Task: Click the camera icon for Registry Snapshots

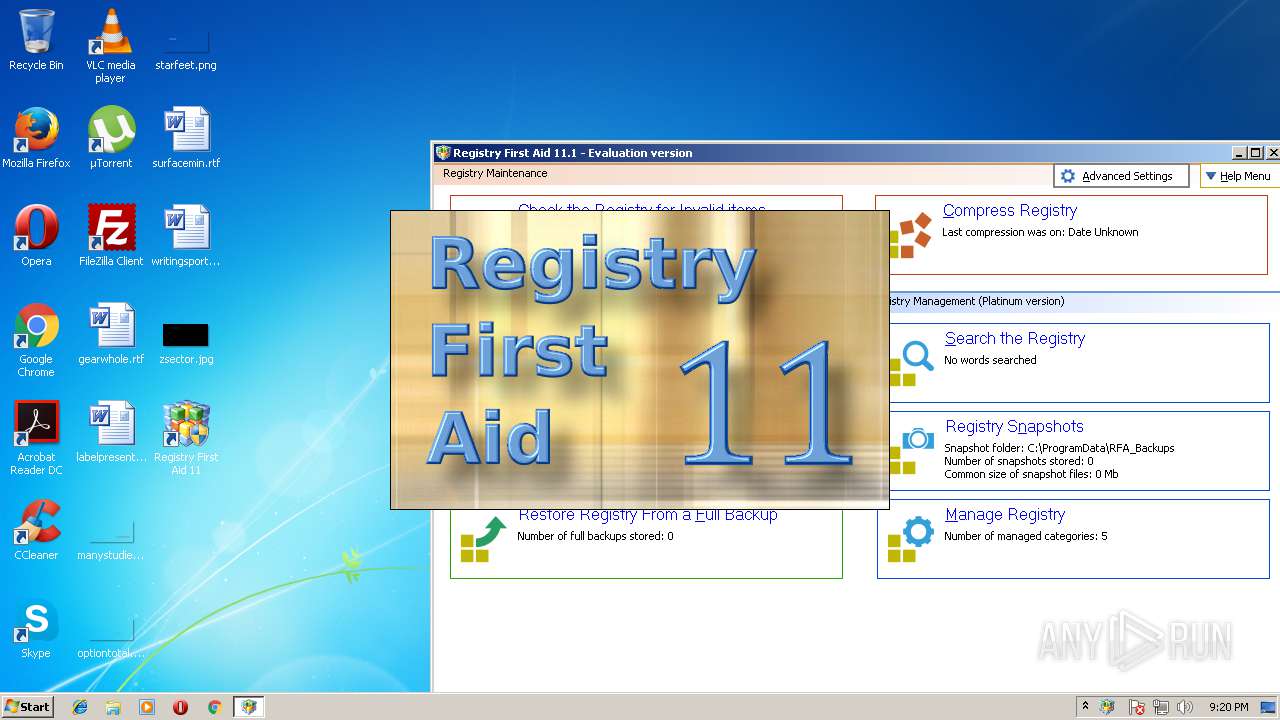Action: click(x=911, y=450)
